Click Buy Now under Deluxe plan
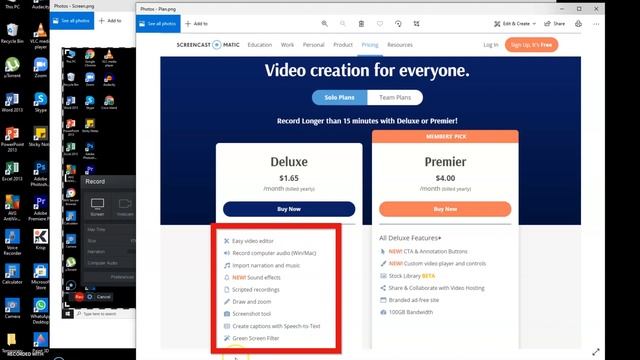The height and width of the screenshot is (360, 640). (289, 209)
